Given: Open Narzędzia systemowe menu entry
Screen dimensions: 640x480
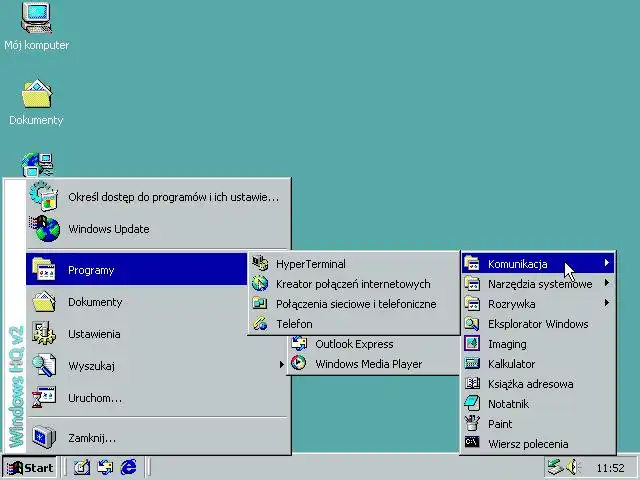Looking at the screenshot, I should tap(538, 283).
